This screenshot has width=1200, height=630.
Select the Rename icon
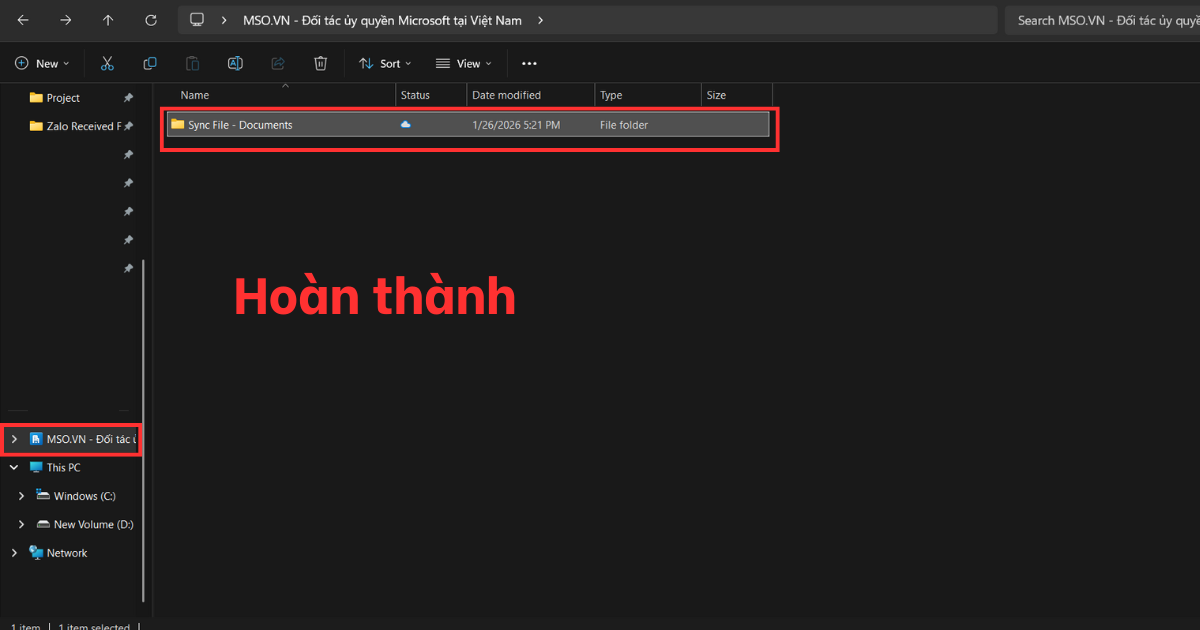[x=235, y=63]
